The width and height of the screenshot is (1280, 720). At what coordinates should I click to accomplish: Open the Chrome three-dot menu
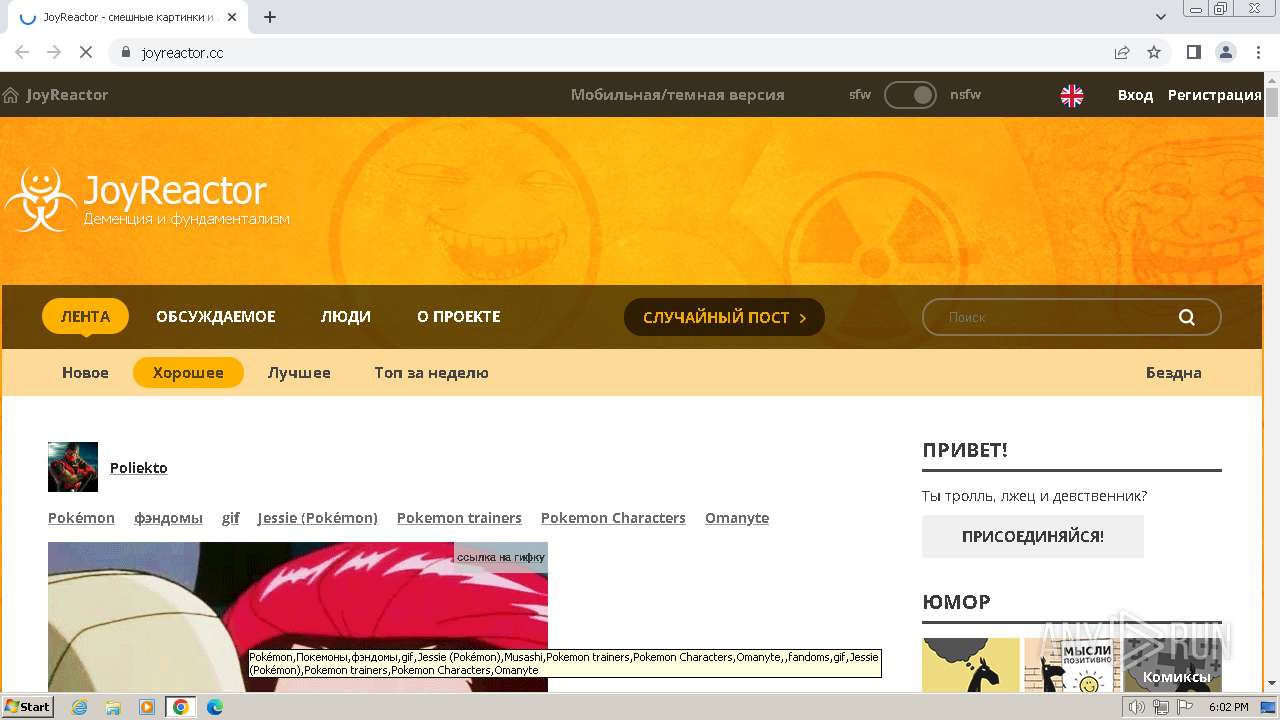point(1256,52)
